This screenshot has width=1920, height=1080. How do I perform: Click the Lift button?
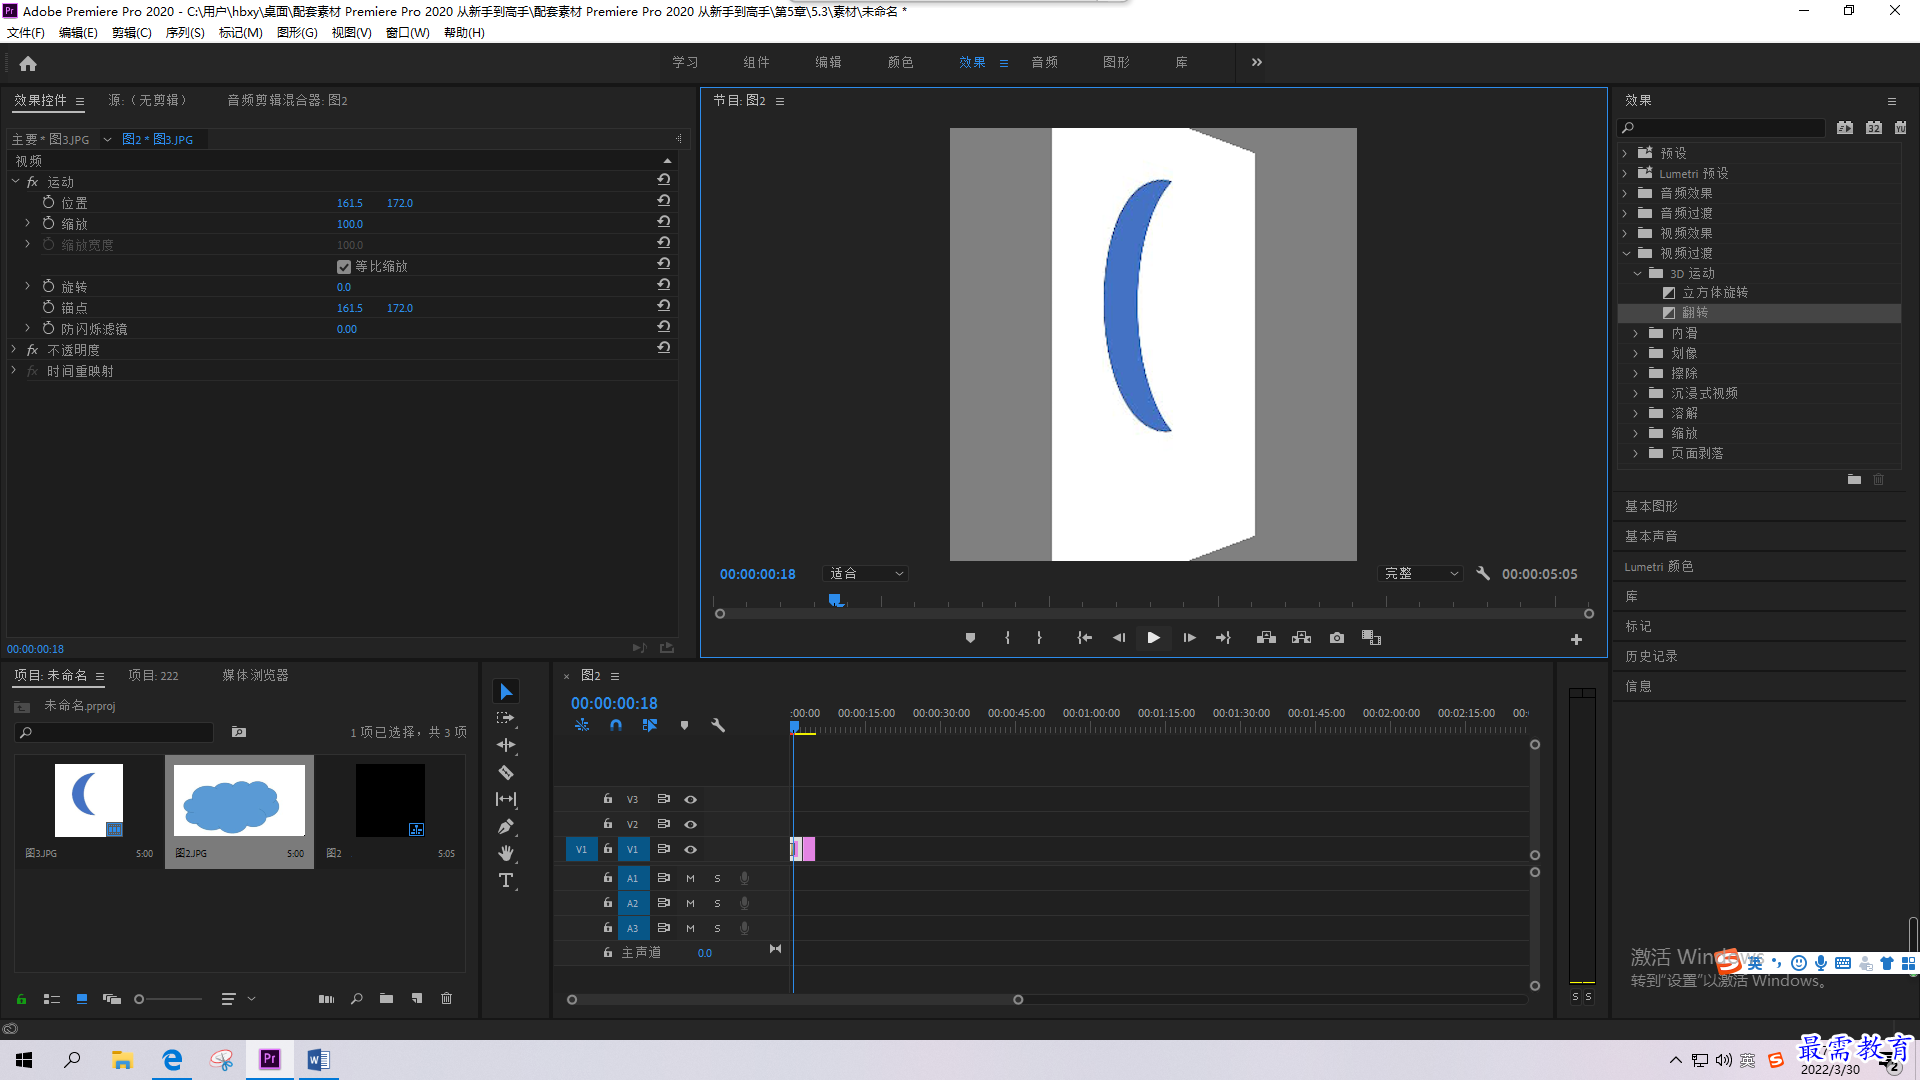pyautogui.click(x=1266, y=638)
